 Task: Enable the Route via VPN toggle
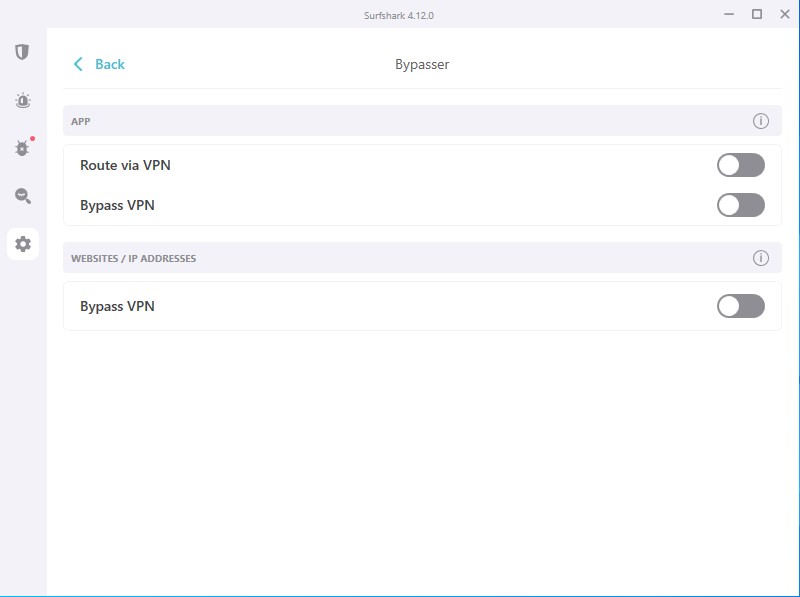click(741, 165)
